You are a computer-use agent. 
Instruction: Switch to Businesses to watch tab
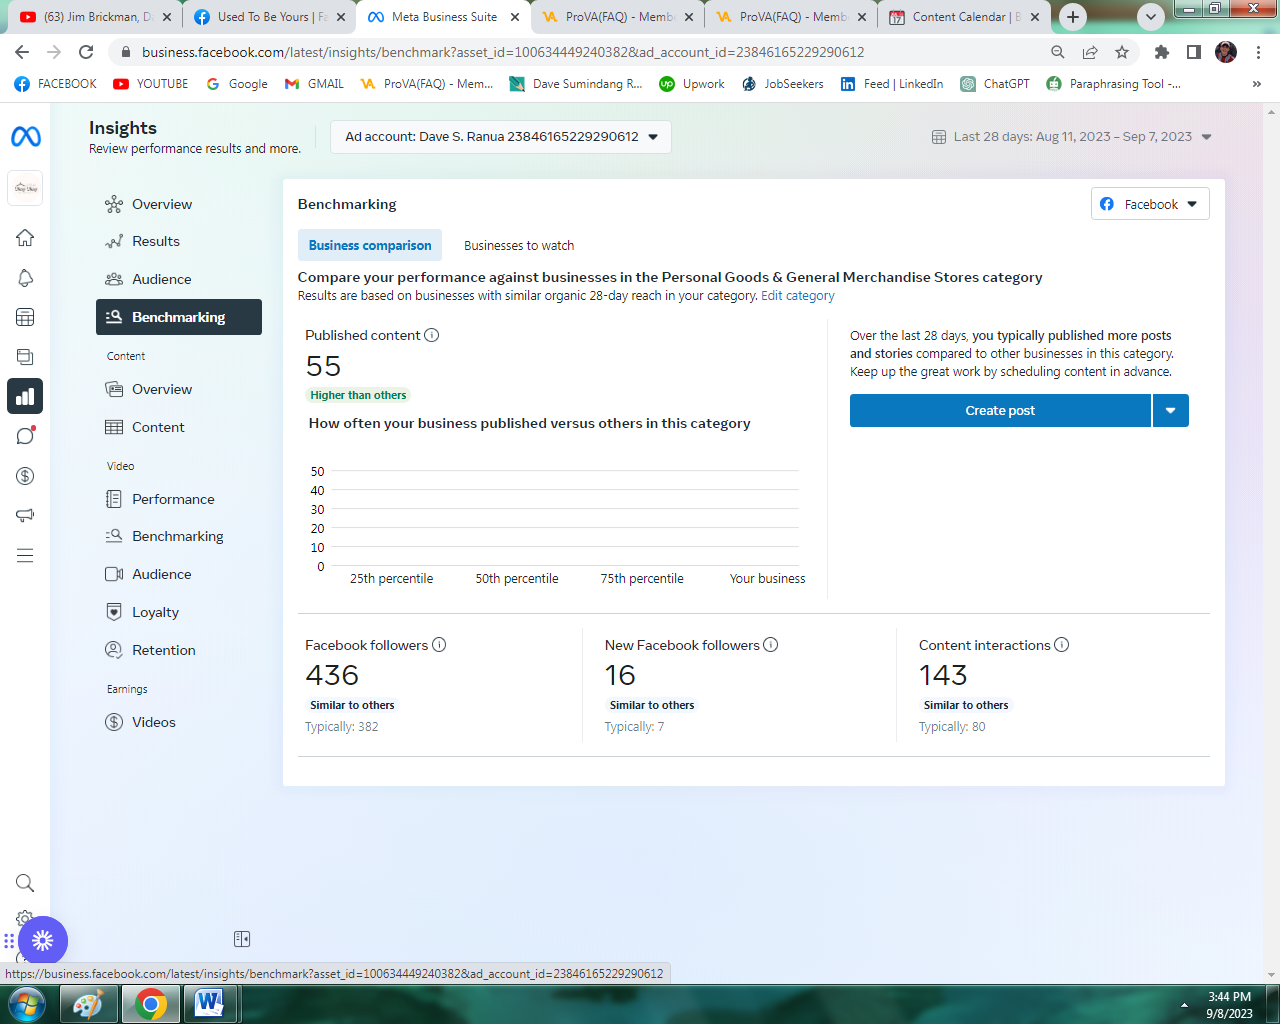(519, 245)
